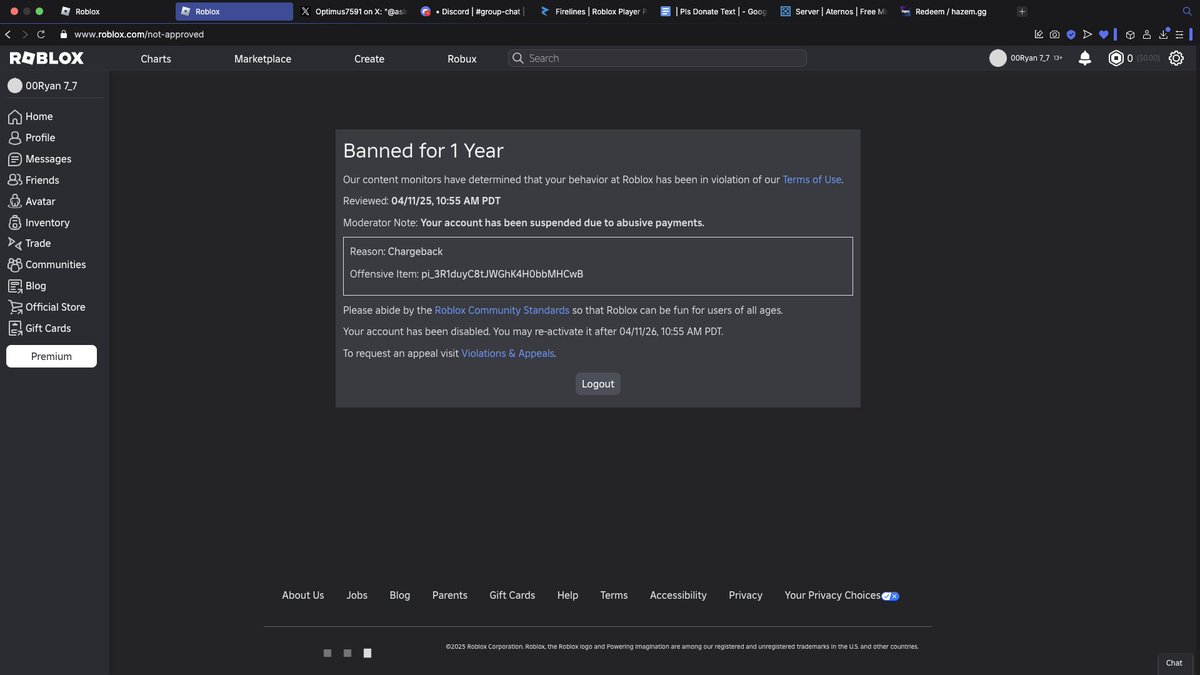This screenshot has height=675, width=1200.
Task: Switch to the Discord group-chat tab
Action: click(473, 11)
